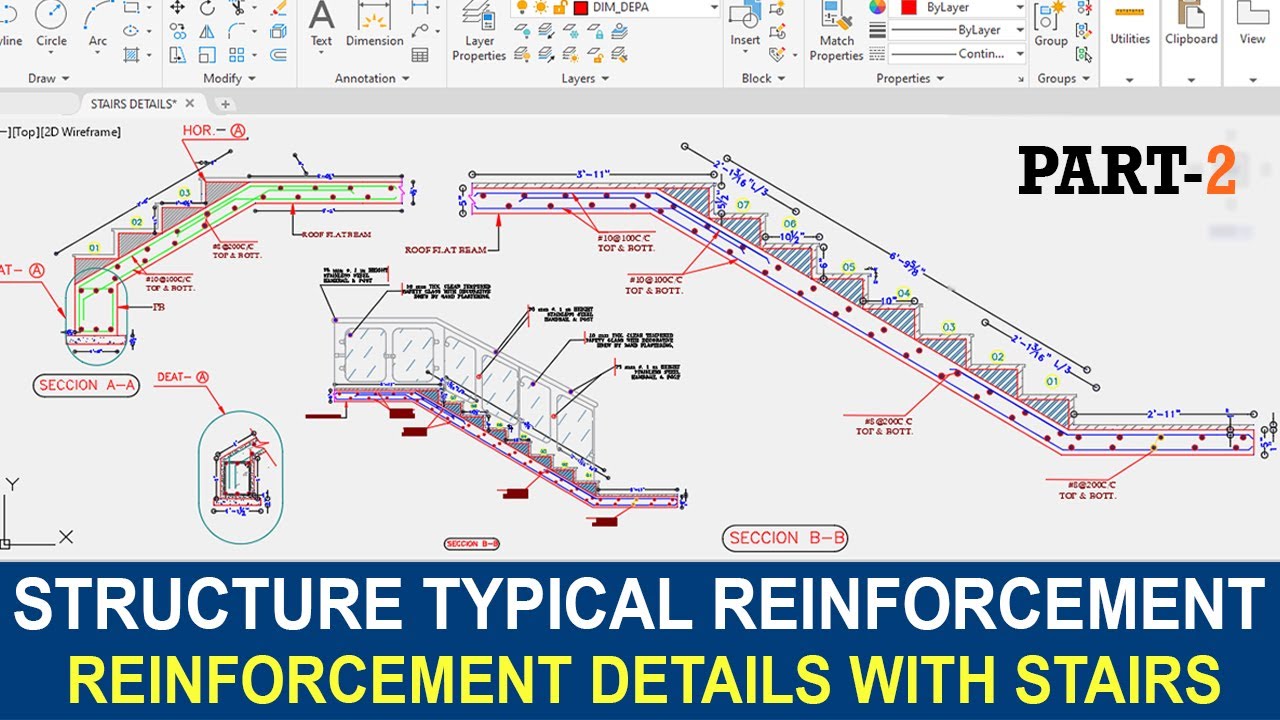This screenshot has height=720, width=1280.
Task: Expand the Layers panel dropdown
Action: click(x=585, y=78)
